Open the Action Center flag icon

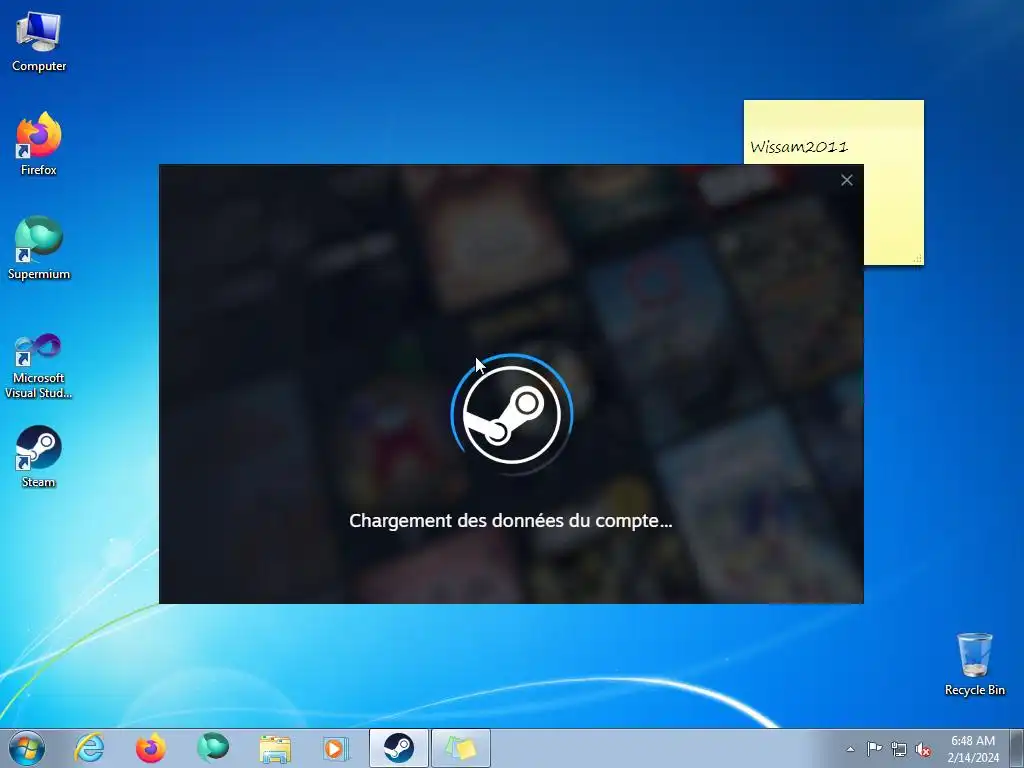coord(874,748)
